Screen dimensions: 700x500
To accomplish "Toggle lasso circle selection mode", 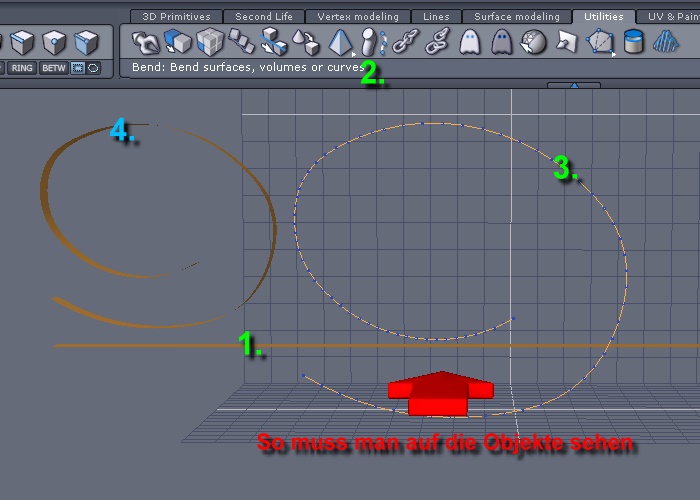I will (93, 68).
